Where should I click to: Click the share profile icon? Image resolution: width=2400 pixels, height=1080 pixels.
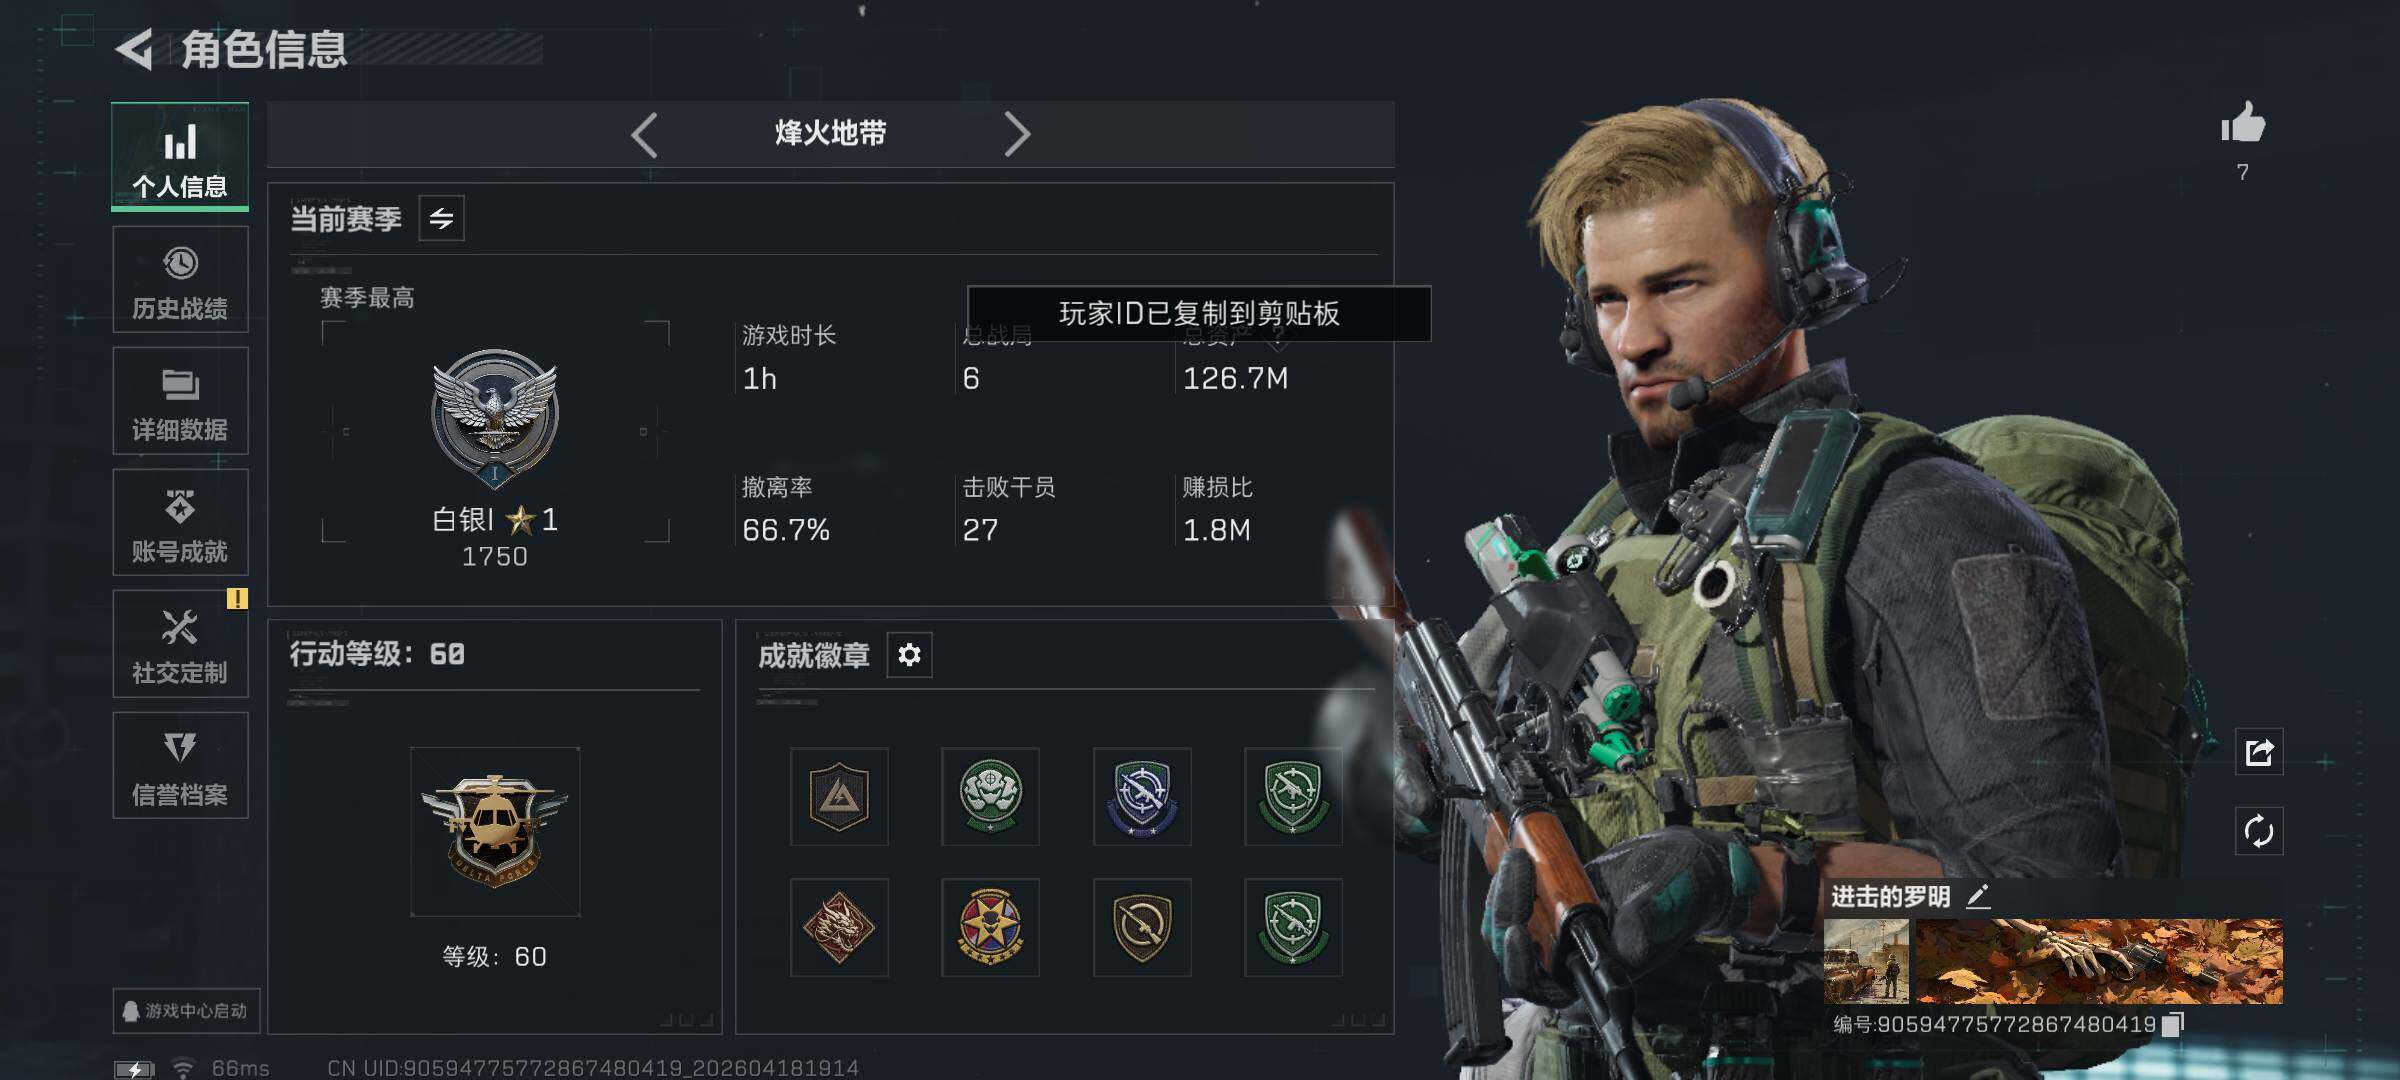pyautogui.click(x=2260, y=752)
